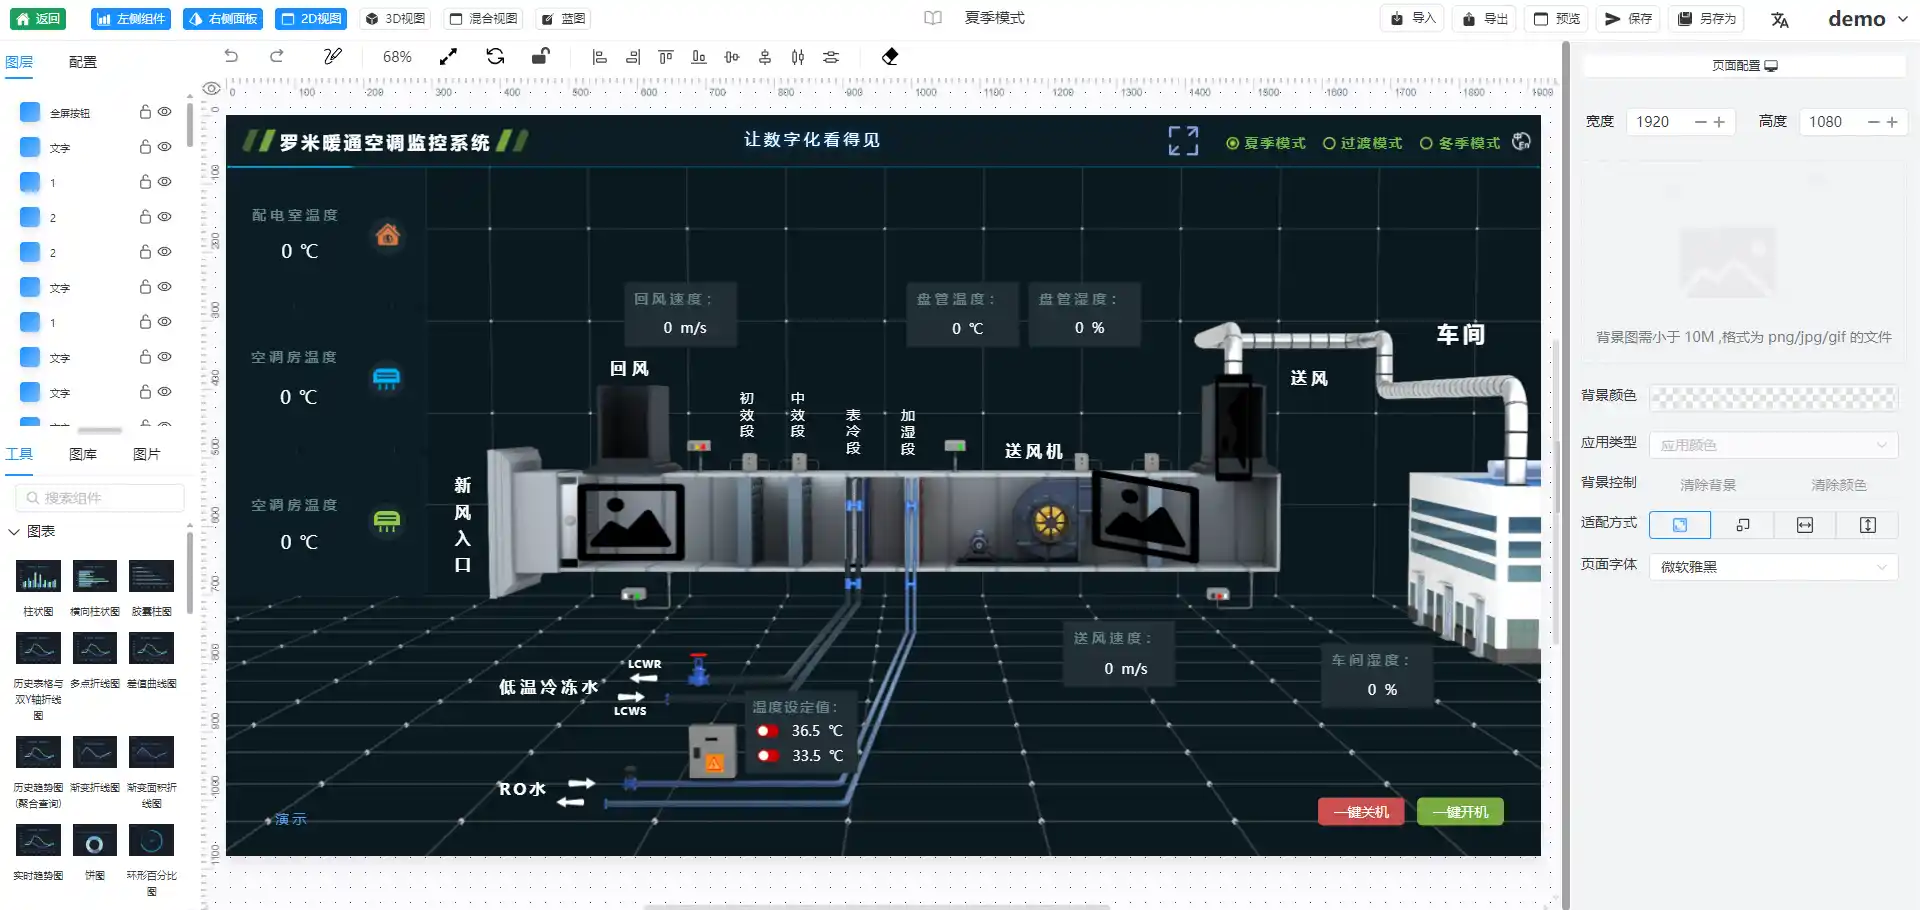Click the 预览 preview button
This screenshot has width=1920, height=910.
point(1557,19)
